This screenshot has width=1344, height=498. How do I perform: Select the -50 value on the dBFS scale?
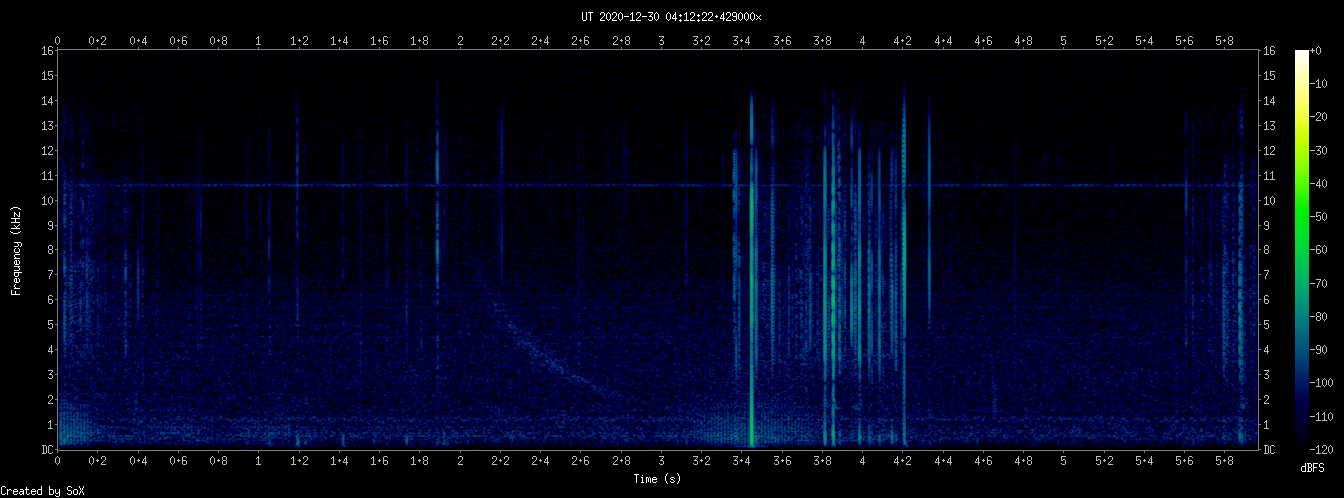pyautogui.click(x=1321, y=217)
